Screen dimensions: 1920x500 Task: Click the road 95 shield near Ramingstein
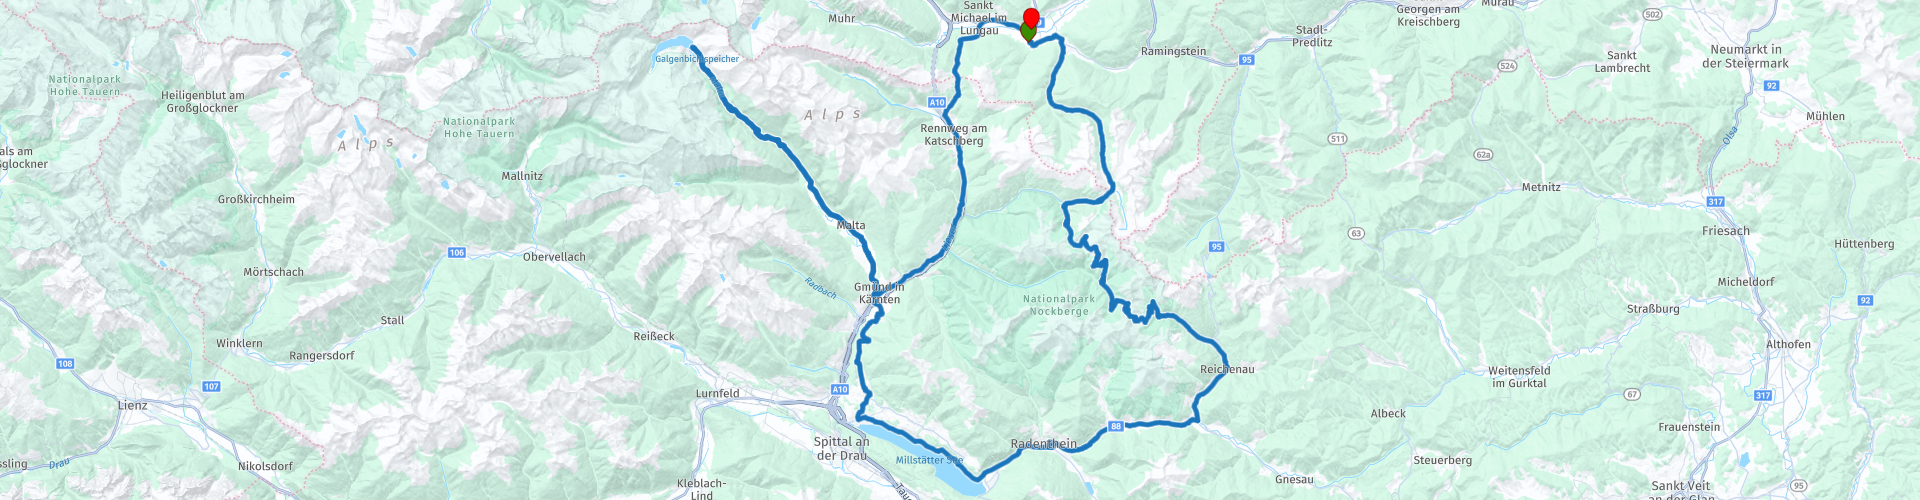1246,60
